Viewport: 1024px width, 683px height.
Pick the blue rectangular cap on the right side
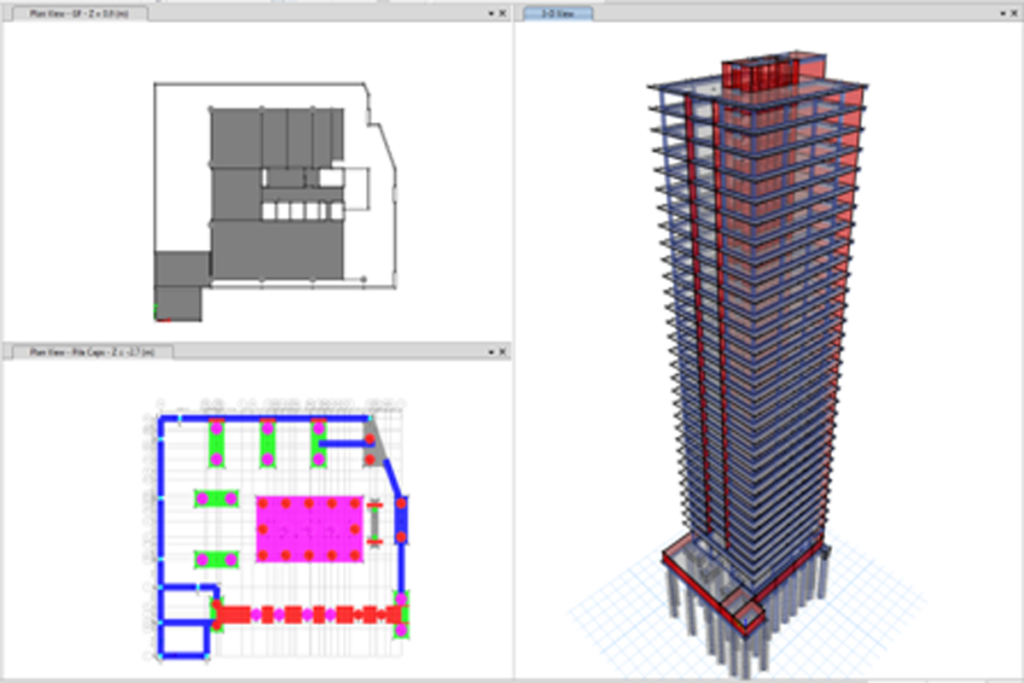pyautogui.click(x=401, y=520)
